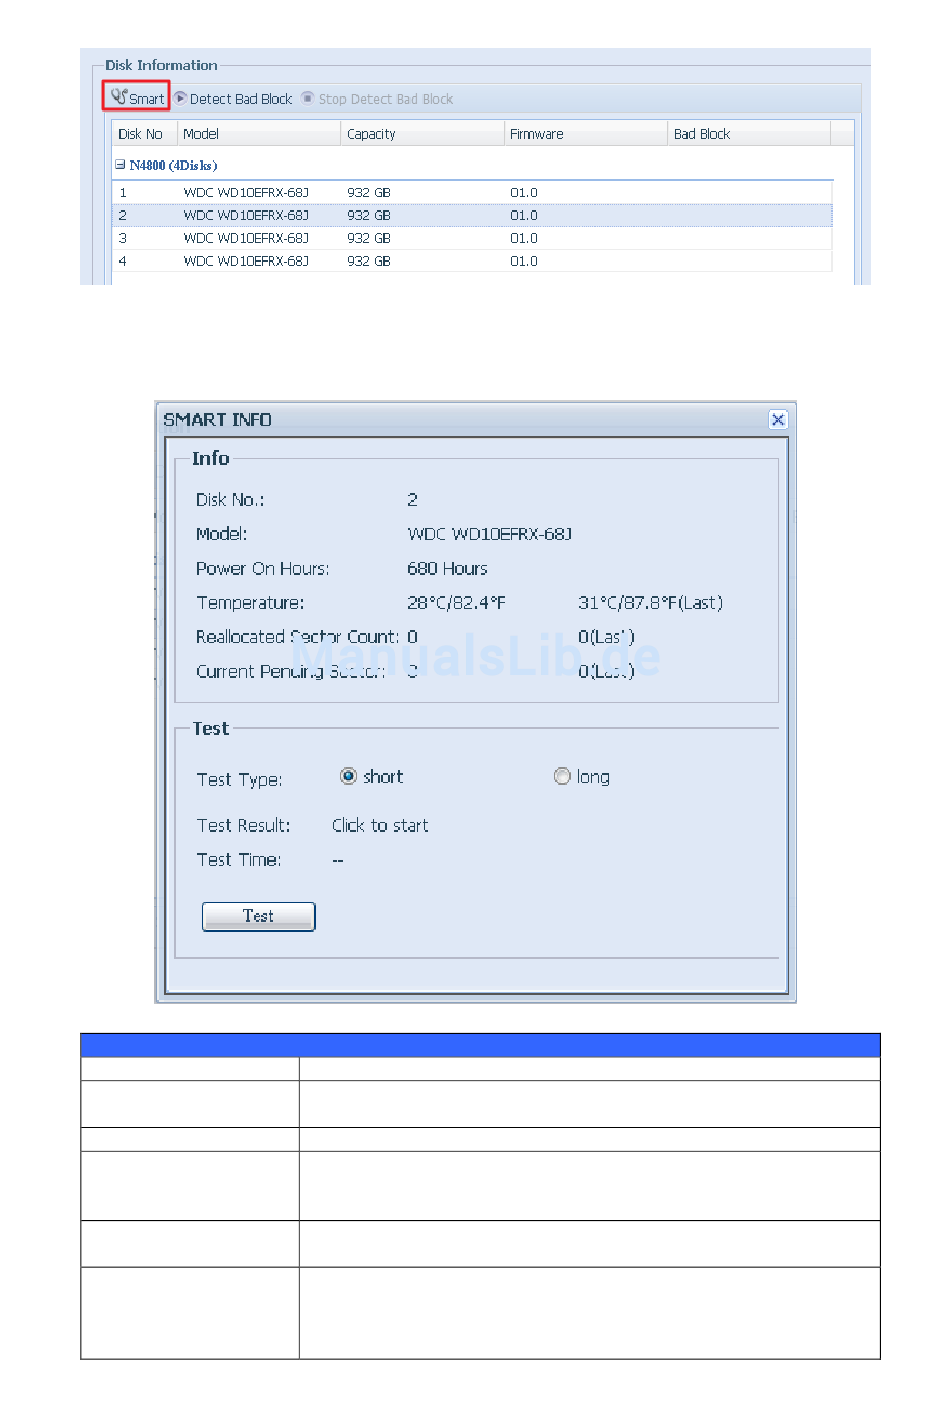The image size is (950, 1419).
Task: Click the Smart stethoscope icon
Action: click(x=119, y=97)
